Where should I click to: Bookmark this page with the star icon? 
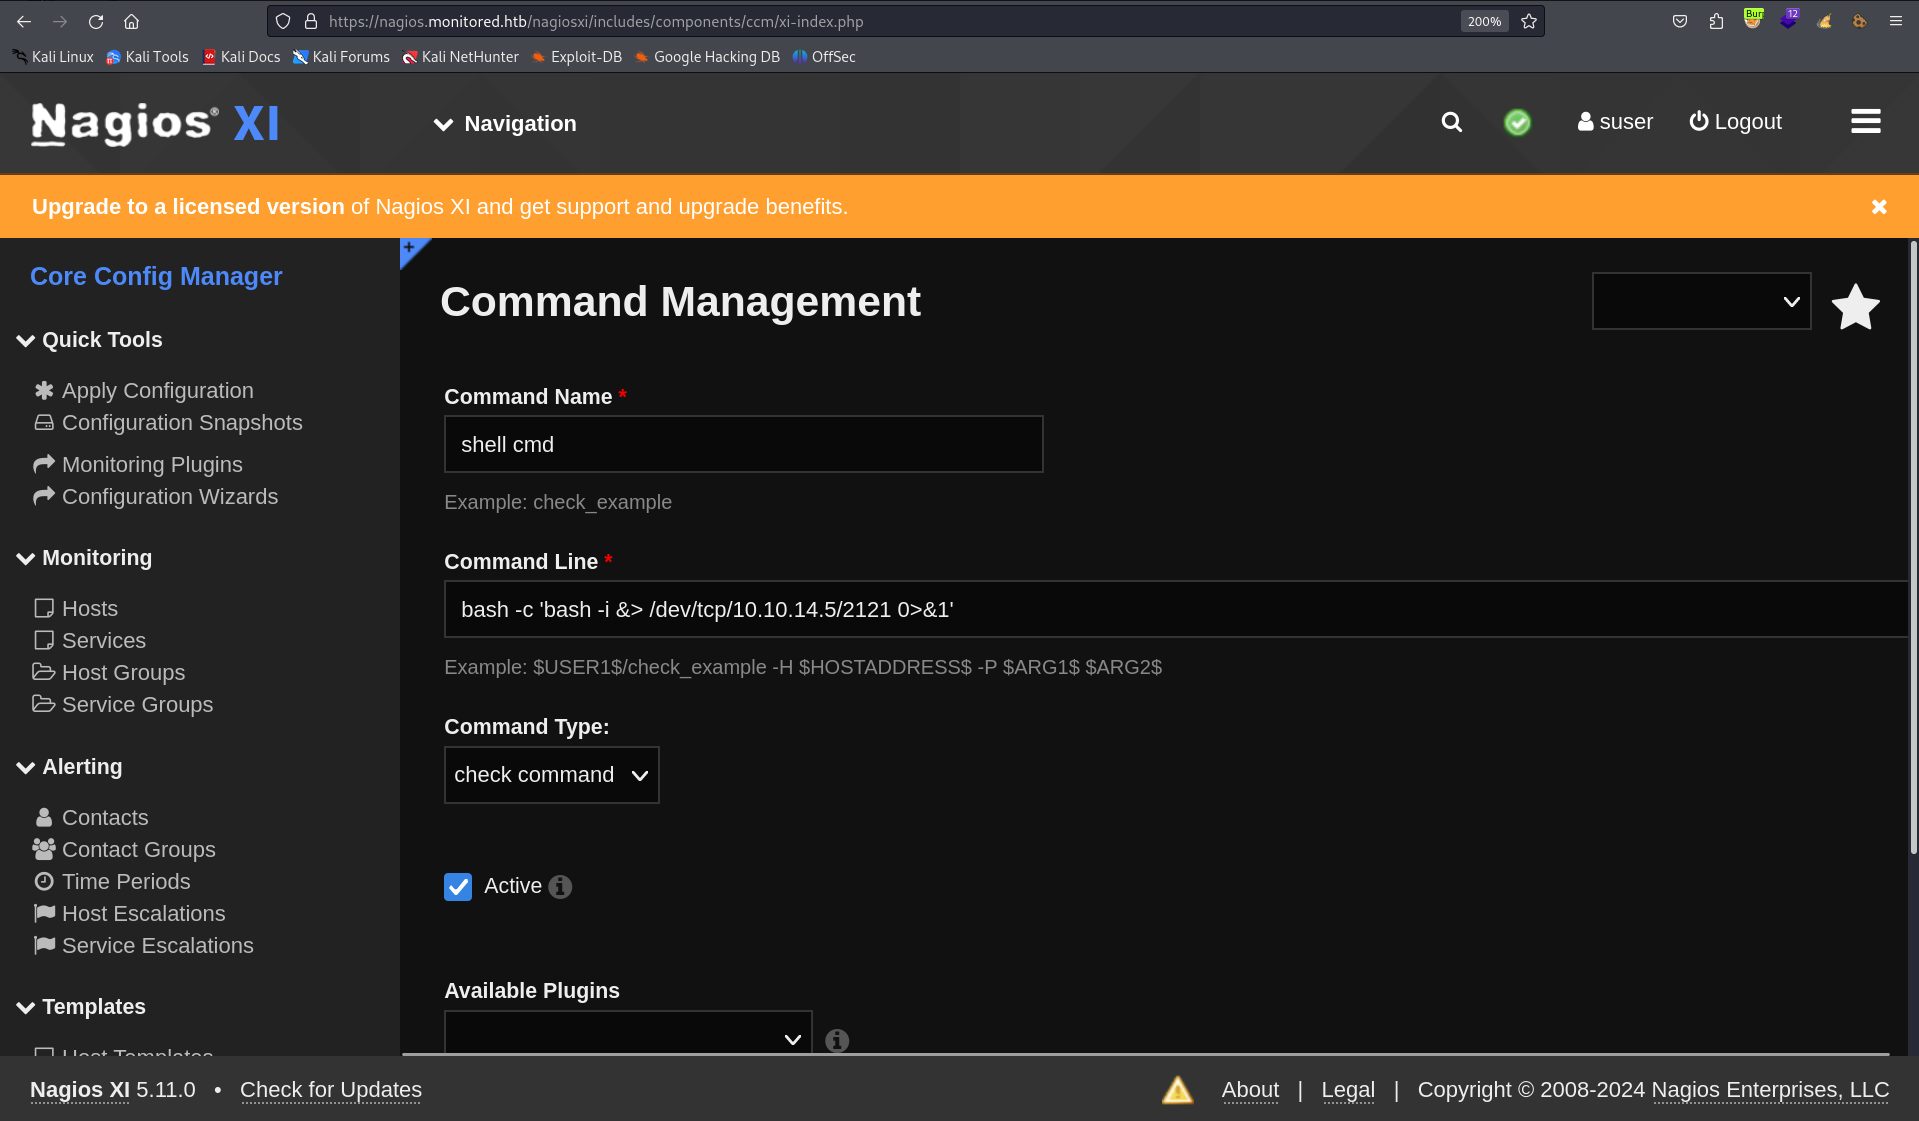[x=1529, y=21]
